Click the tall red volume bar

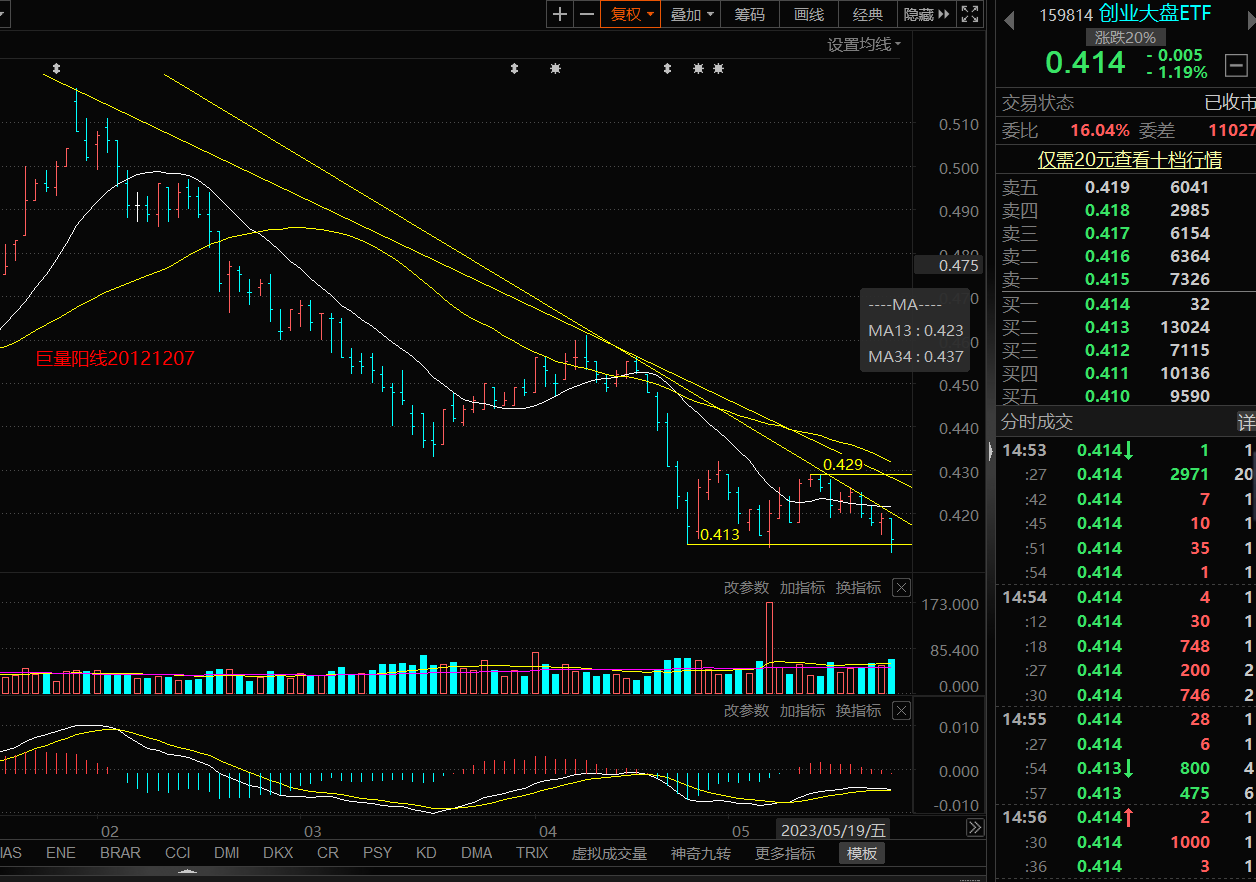point(769,648)
